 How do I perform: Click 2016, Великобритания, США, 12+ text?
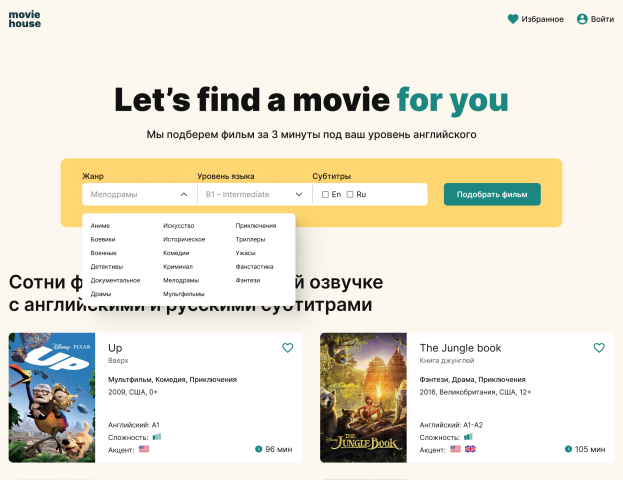[475, 392]
